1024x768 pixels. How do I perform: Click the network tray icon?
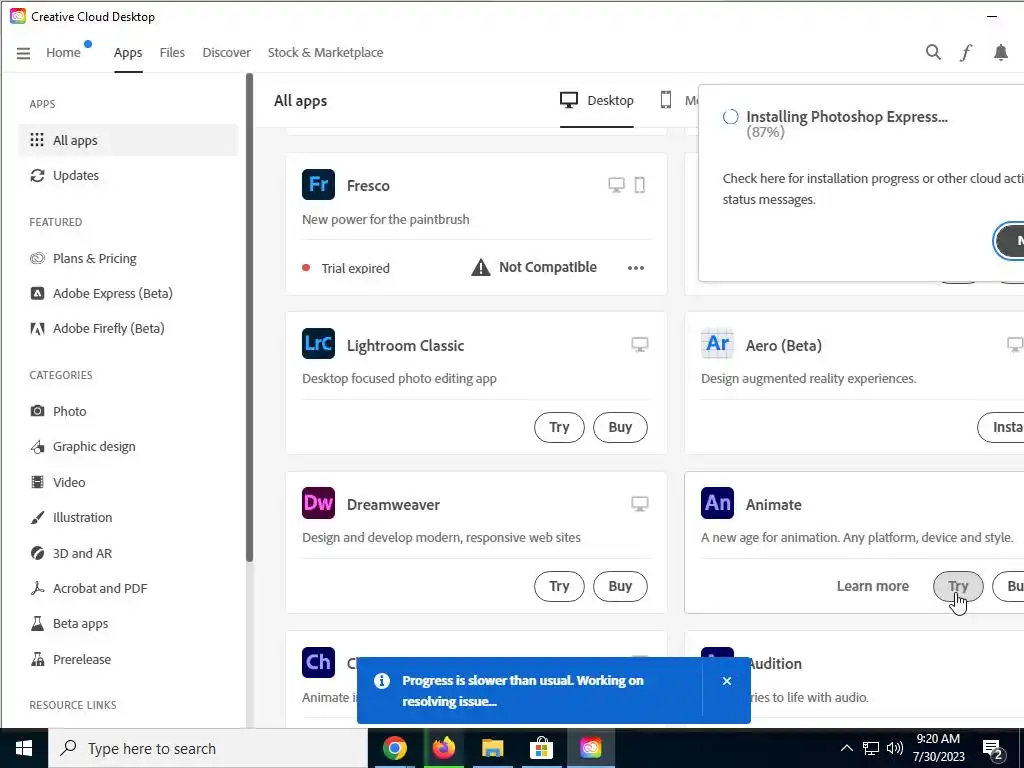coord(871,748)
